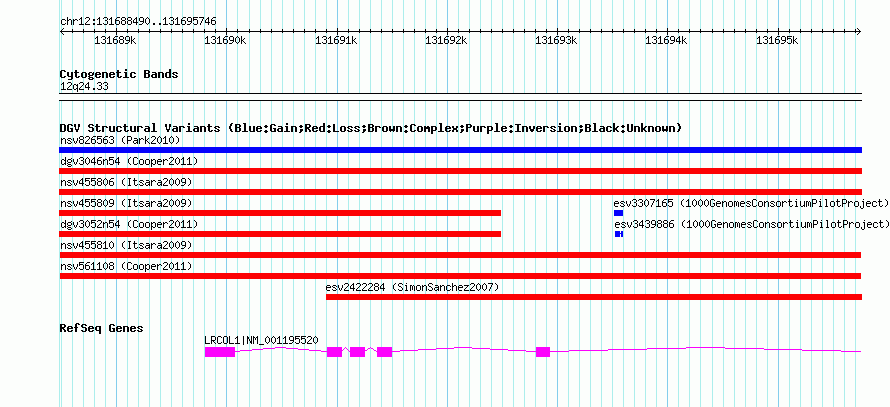890x407 pixels.
Task: Select the DGV Structural Variants track title
Action: point(370,128)
